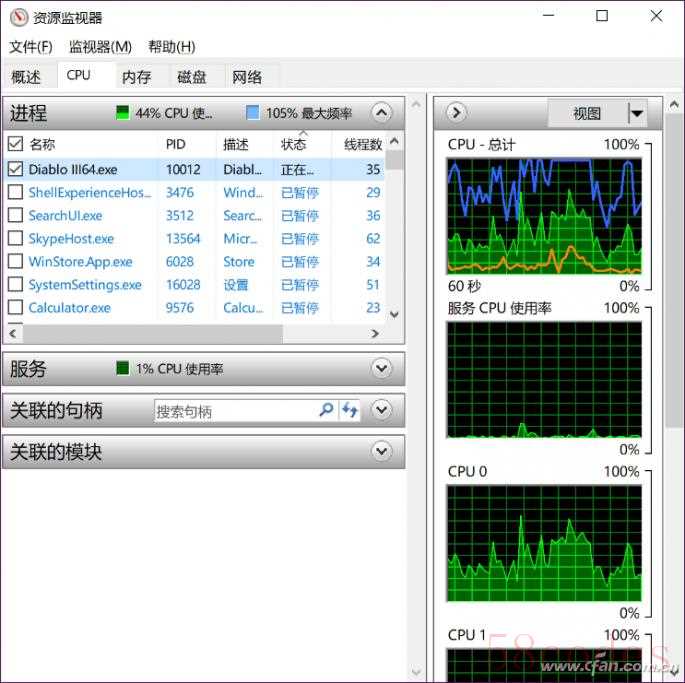685x683 pixels.
Task: Click the Resource Monitor app icon in title bar
Action: point(19,17)
